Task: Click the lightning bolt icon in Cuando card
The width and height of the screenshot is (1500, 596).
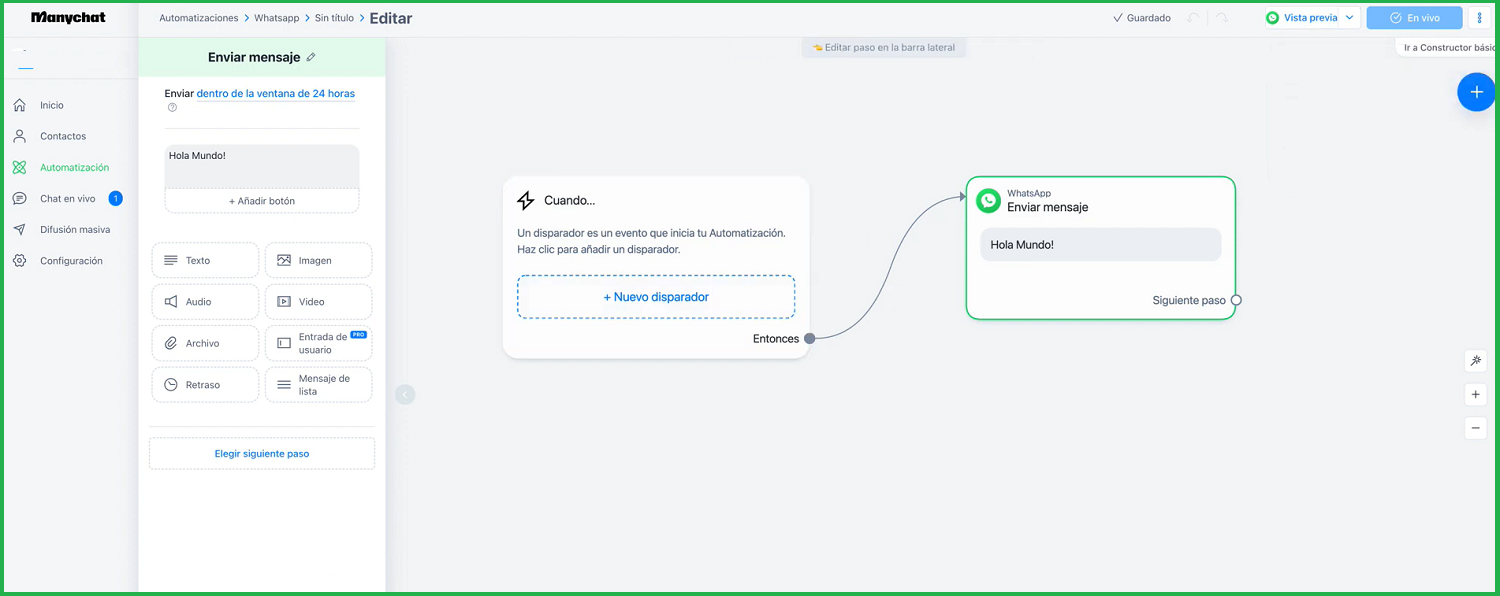Action: point(526,201)
